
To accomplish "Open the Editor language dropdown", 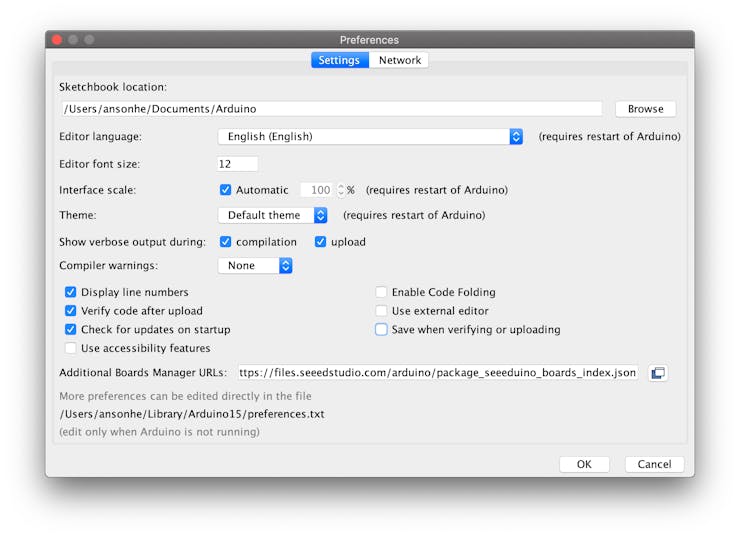I will click(x=370, y=136).
